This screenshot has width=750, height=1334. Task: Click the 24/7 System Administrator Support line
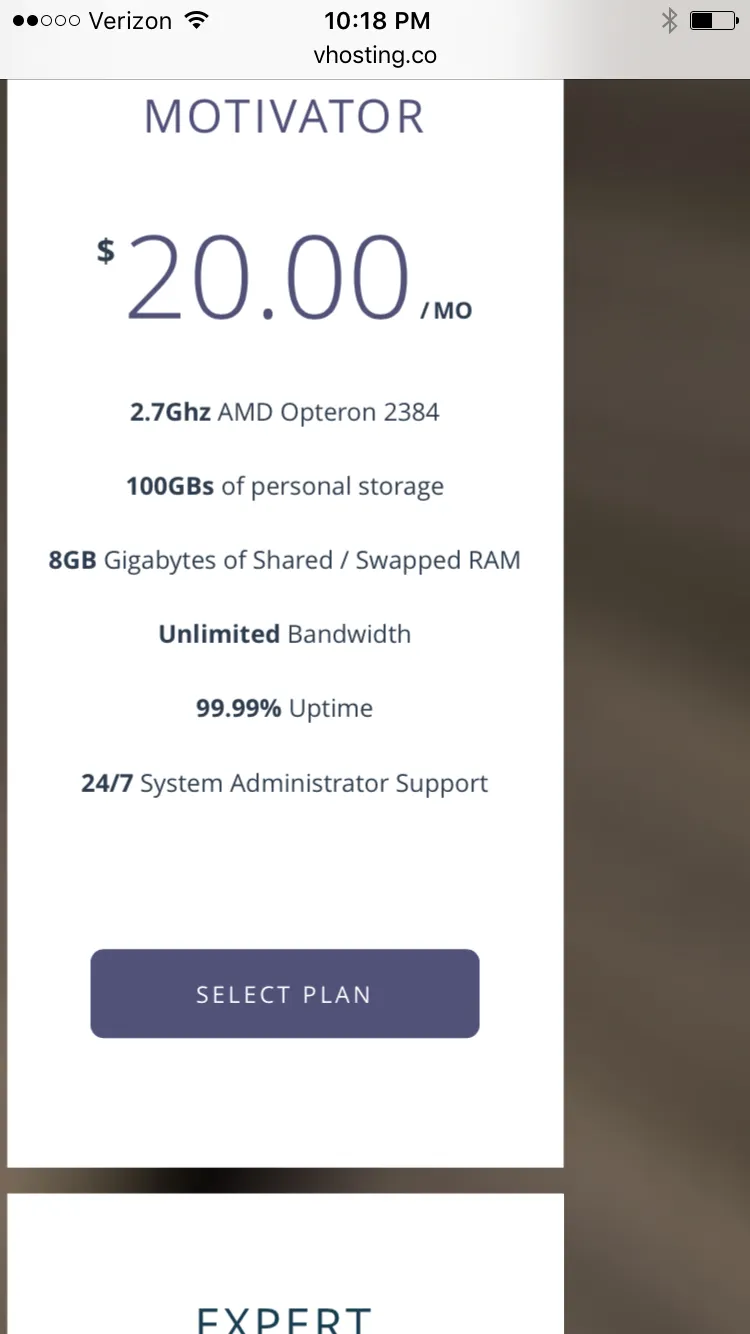click(285, 783)
